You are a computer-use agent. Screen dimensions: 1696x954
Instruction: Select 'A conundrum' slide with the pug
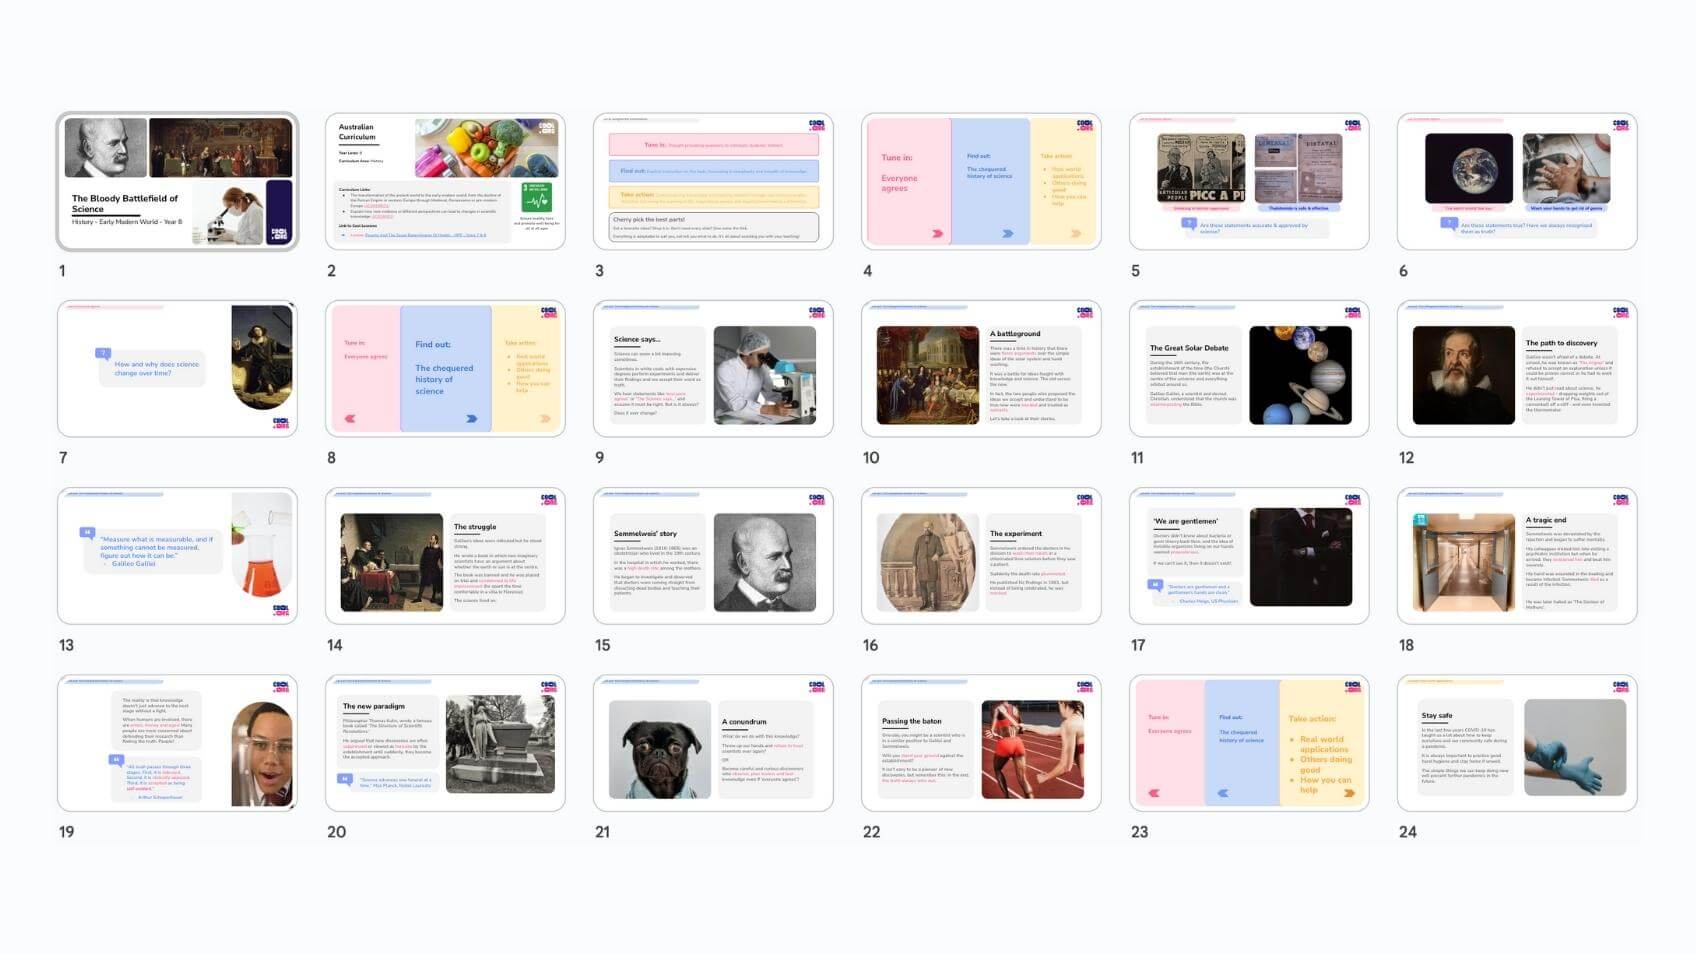point(713,743)
